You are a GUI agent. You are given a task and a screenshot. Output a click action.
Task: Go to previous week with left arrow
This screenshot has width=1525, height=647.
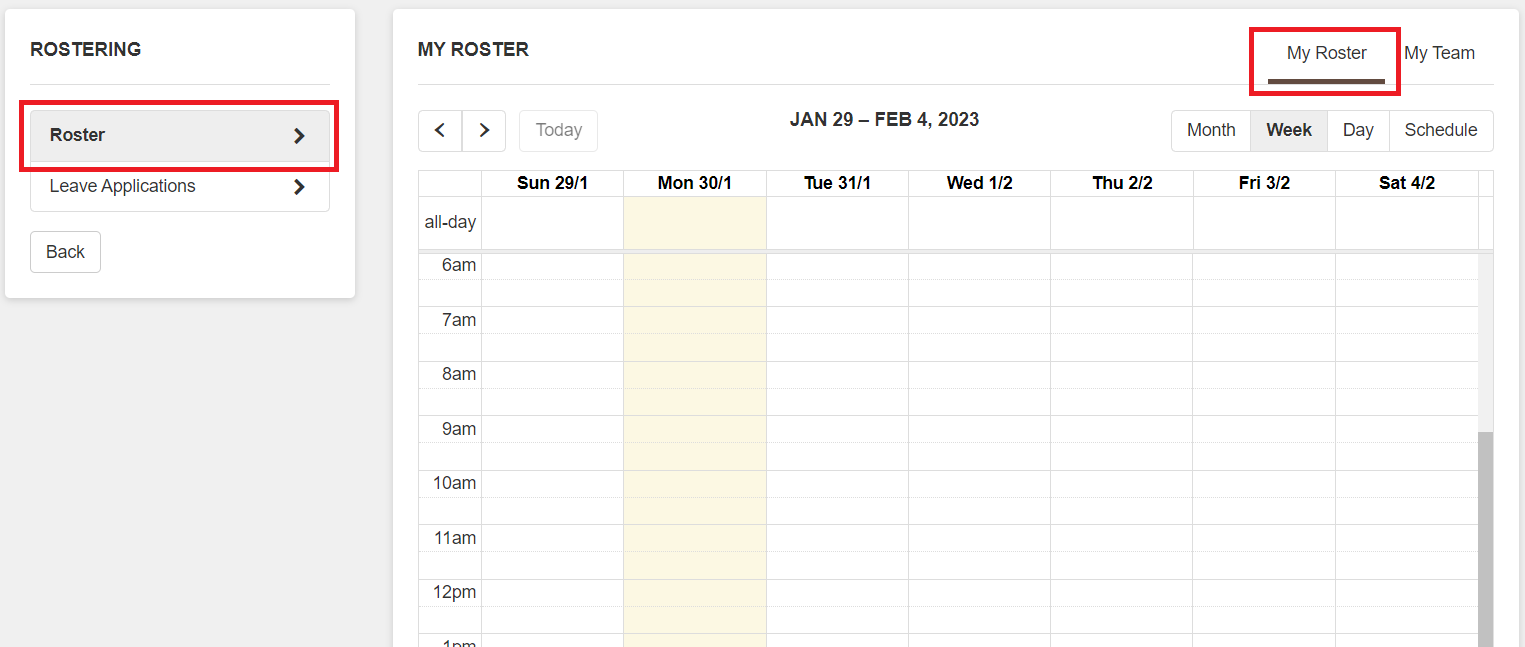(440, 131)
